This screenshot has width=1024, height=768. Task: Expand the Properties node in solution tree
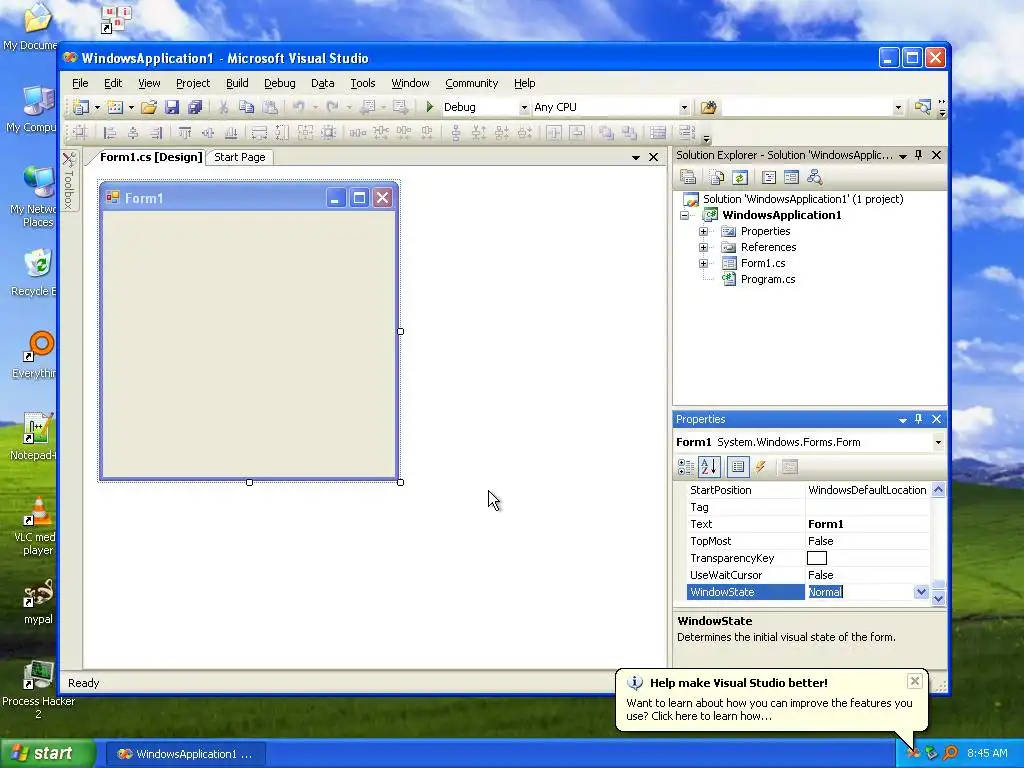[703, 231]
